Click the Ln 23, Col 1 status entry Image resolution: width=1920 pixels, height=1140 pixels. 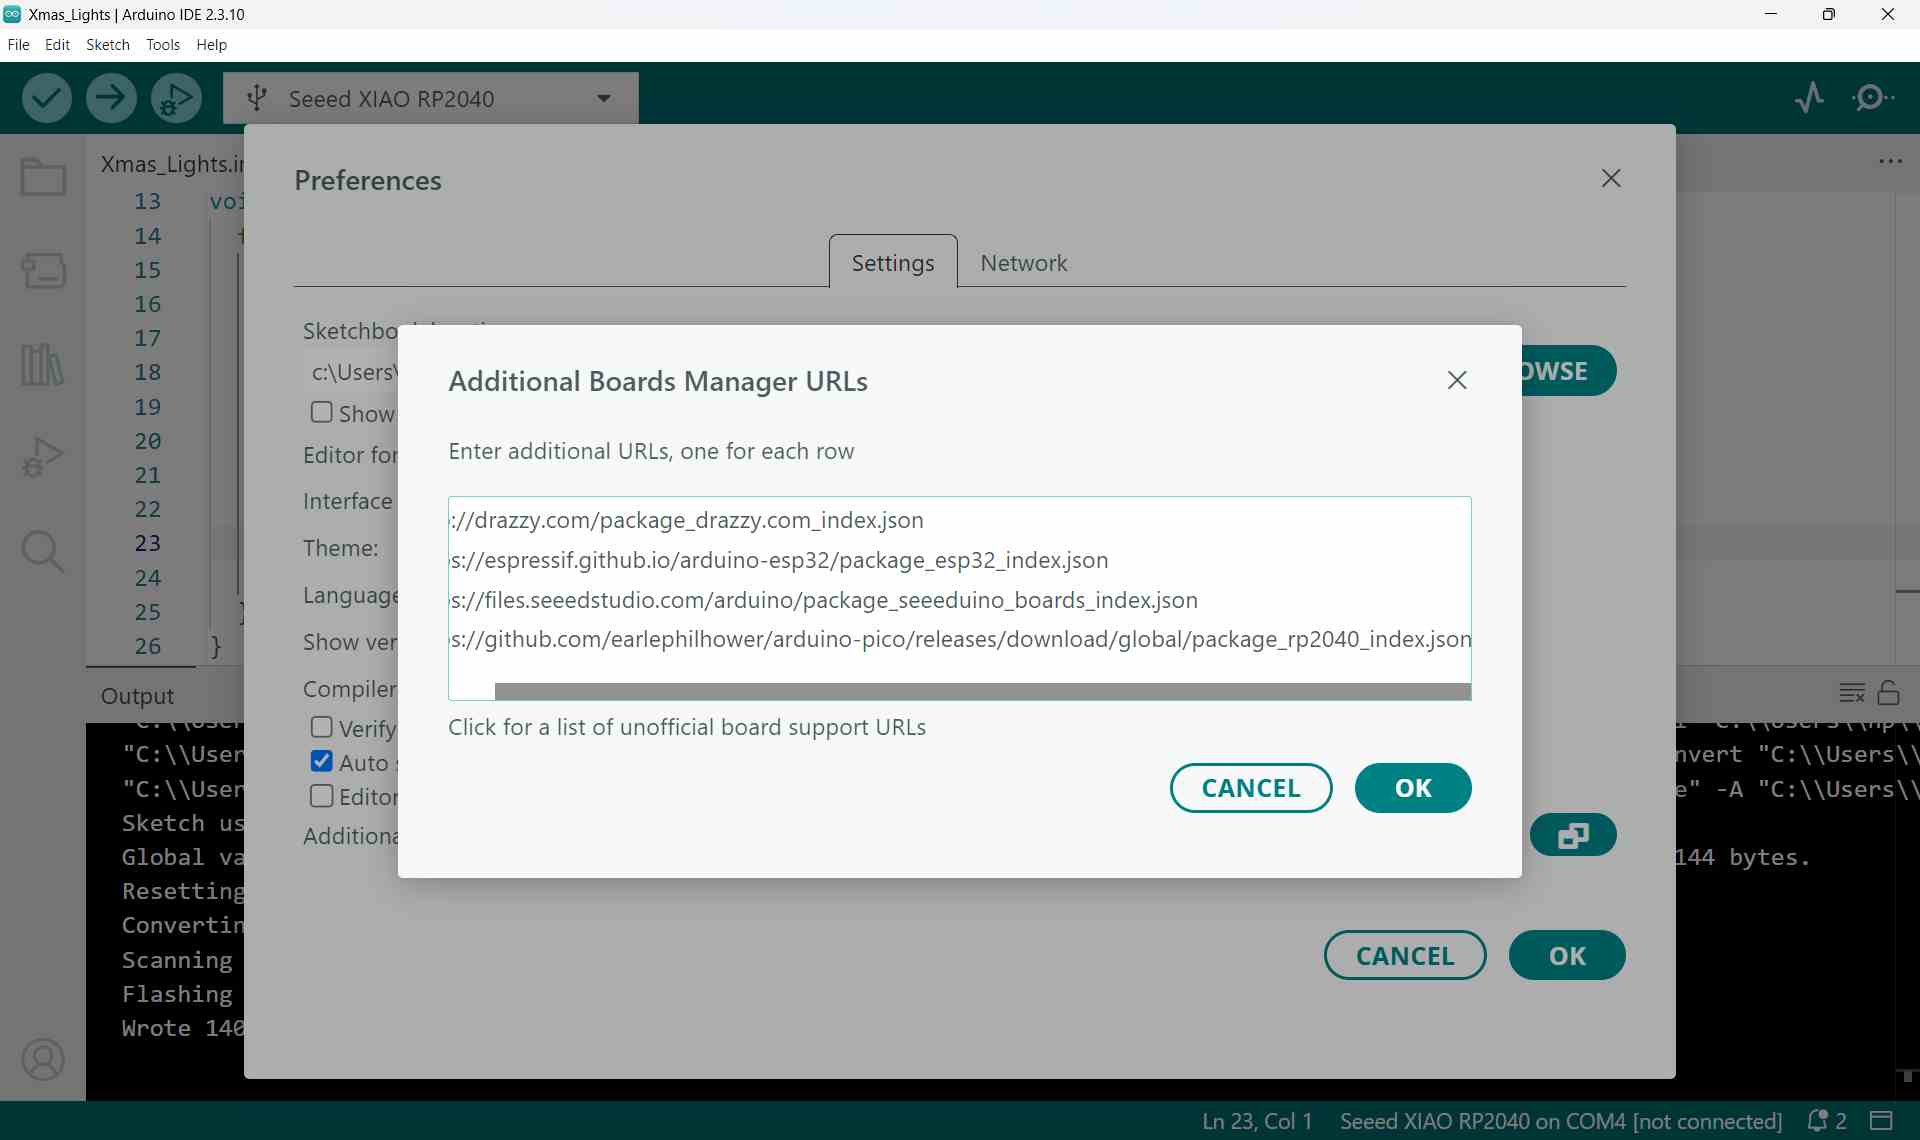[x=1257, y=1121]
